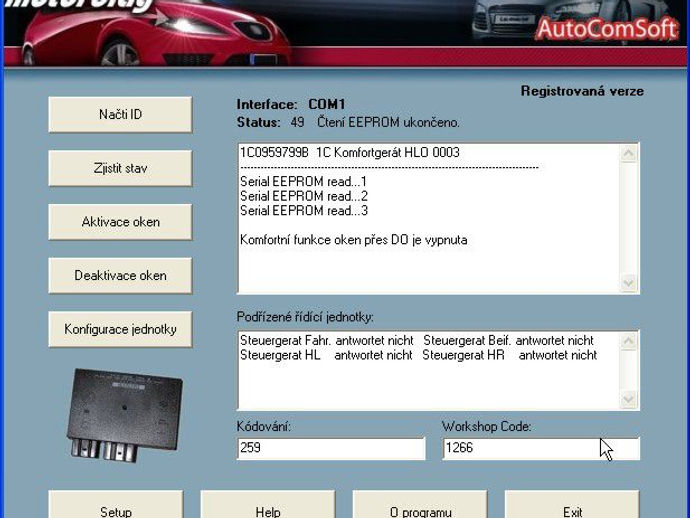Click the Exit button

click(572, 505)
